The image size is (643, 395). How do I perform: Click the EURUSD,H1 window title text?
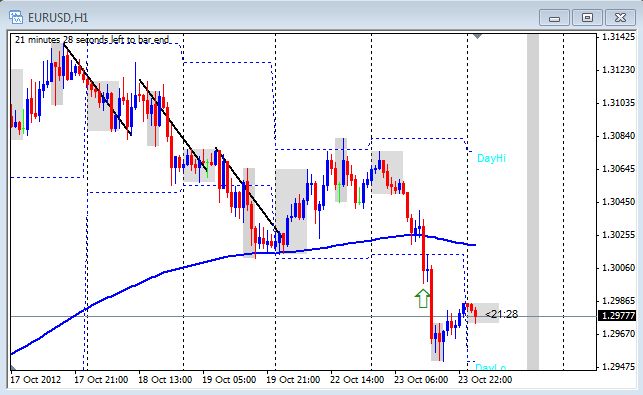tap(58, 18)
